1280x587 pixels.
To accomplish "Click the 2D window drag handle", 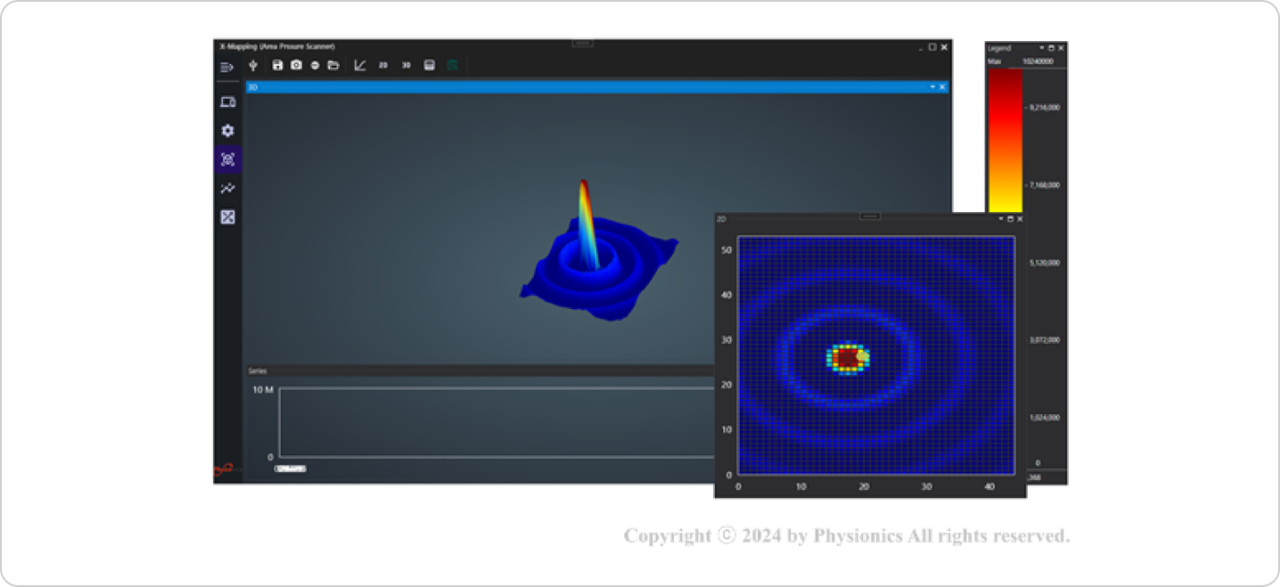I will coord(870,216).
